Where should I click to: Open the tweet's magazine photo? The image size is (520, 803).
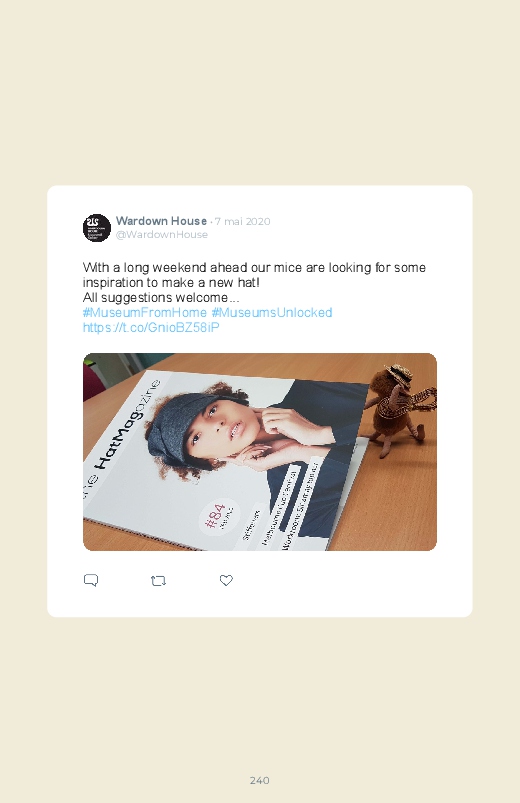coord(260,452)
